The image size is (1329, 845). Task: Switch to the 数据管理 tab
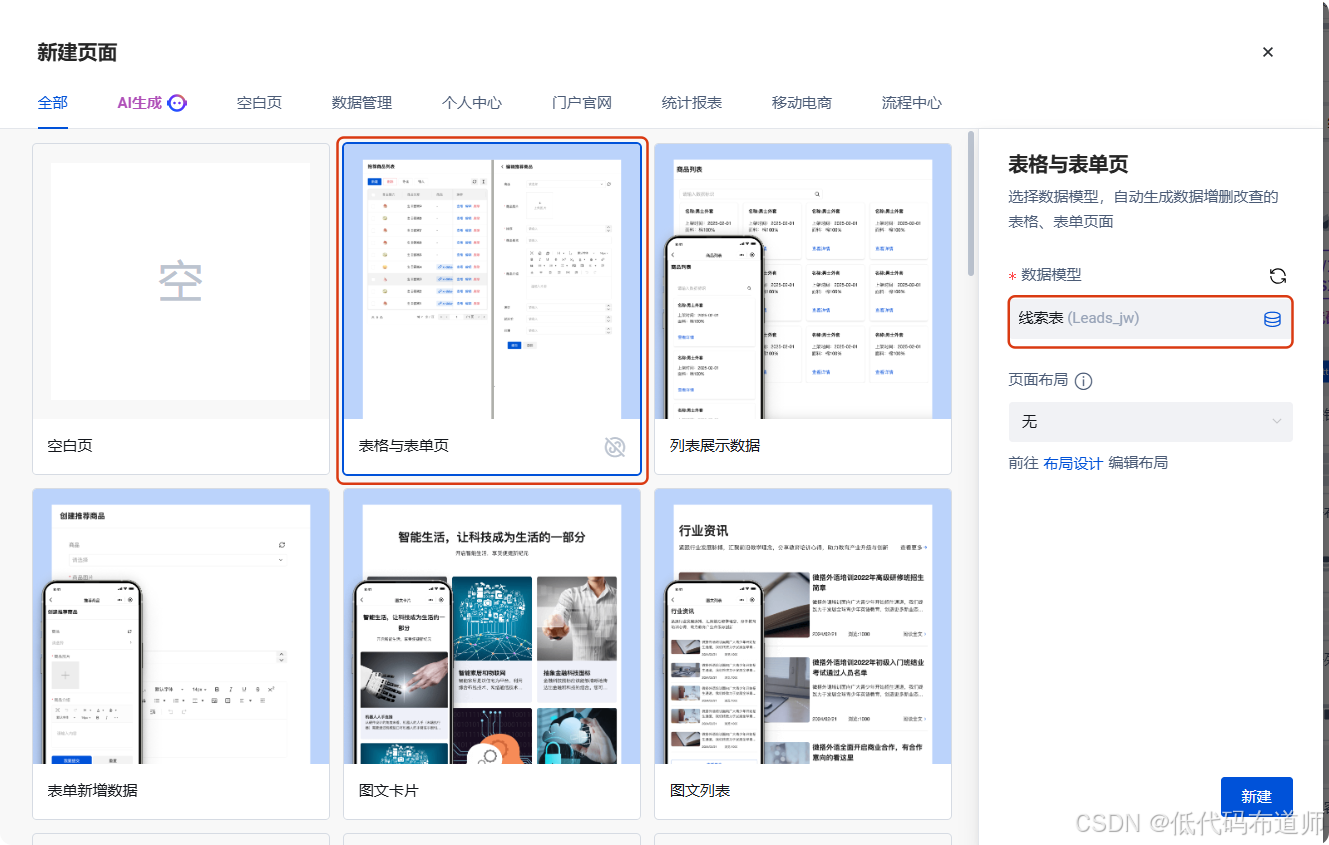point(362,102)
